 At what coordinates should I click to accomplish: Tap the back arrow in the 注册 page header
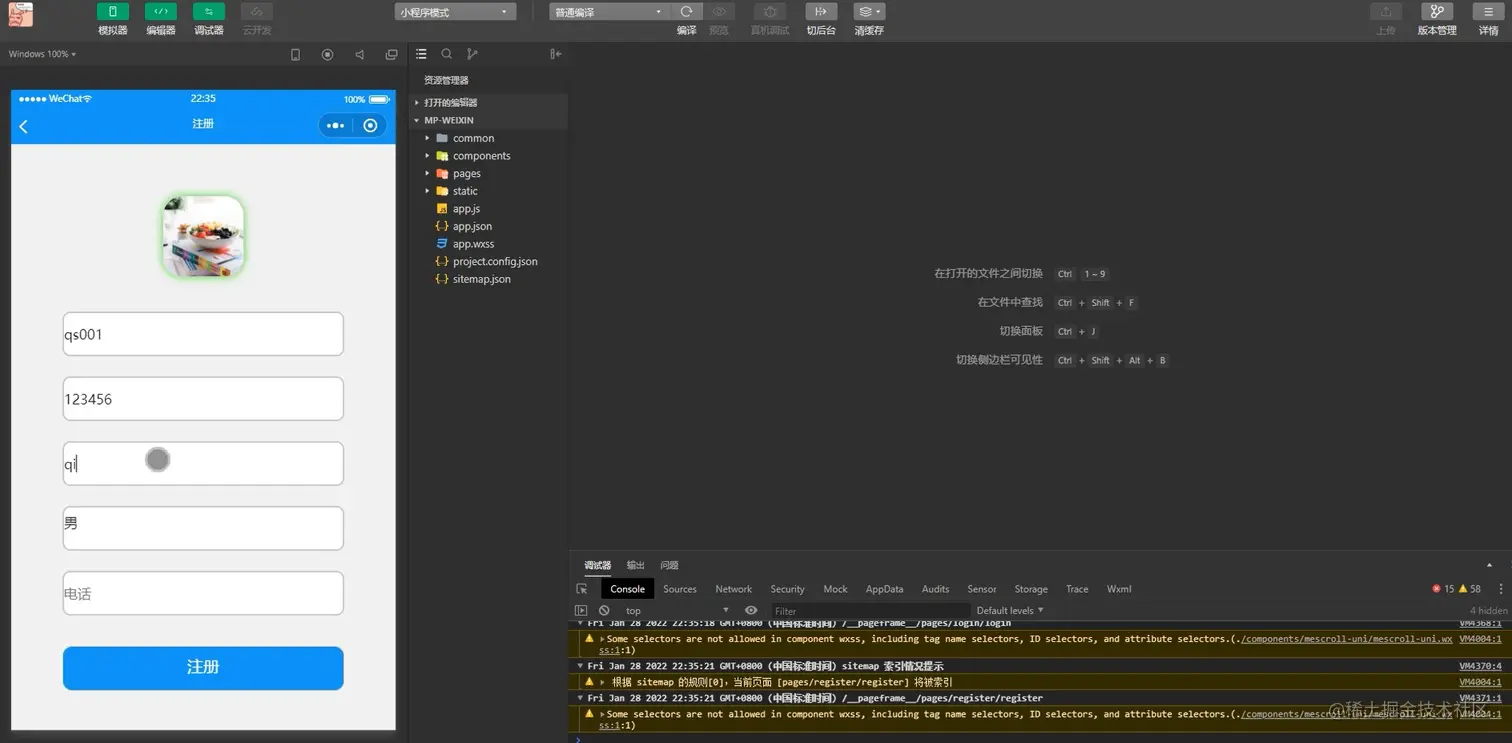(24, 126)
